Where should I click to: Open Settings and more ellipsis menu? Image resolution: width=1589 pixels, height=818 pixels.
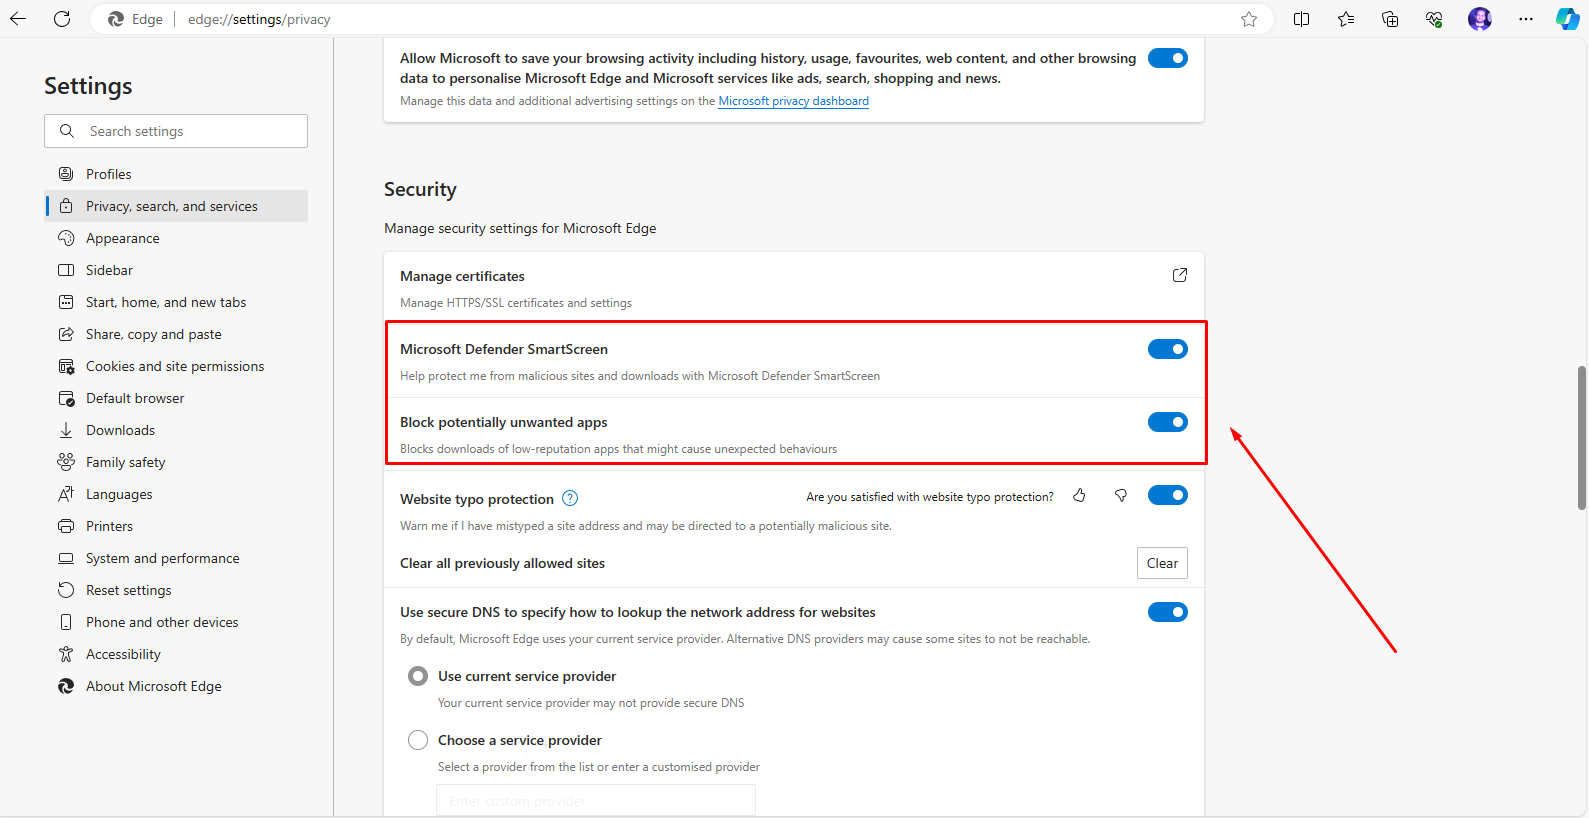coord(1525,19)
